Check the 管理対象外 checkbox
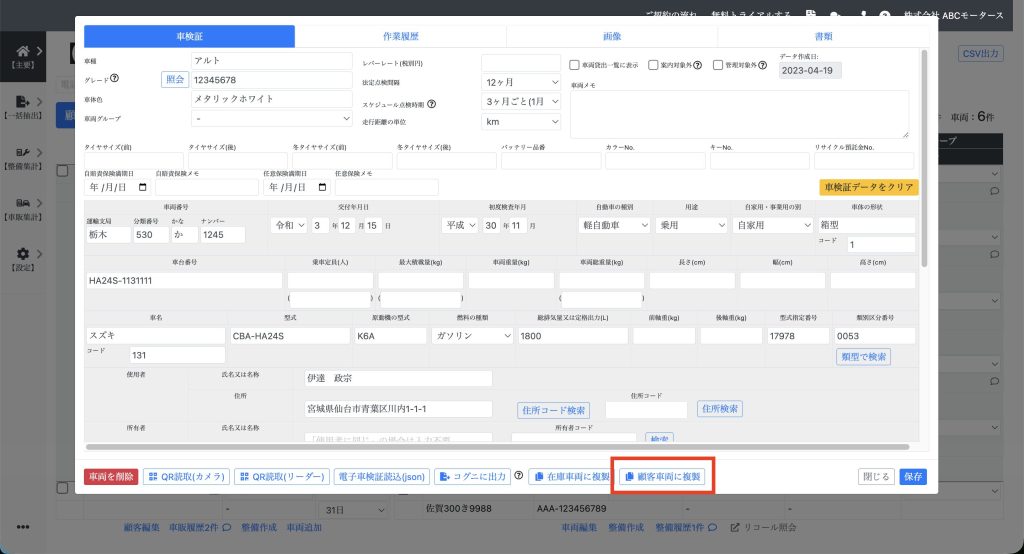The width and height of the screenshot is (1024, 554). pyautogui.click(x=718, y=66)
